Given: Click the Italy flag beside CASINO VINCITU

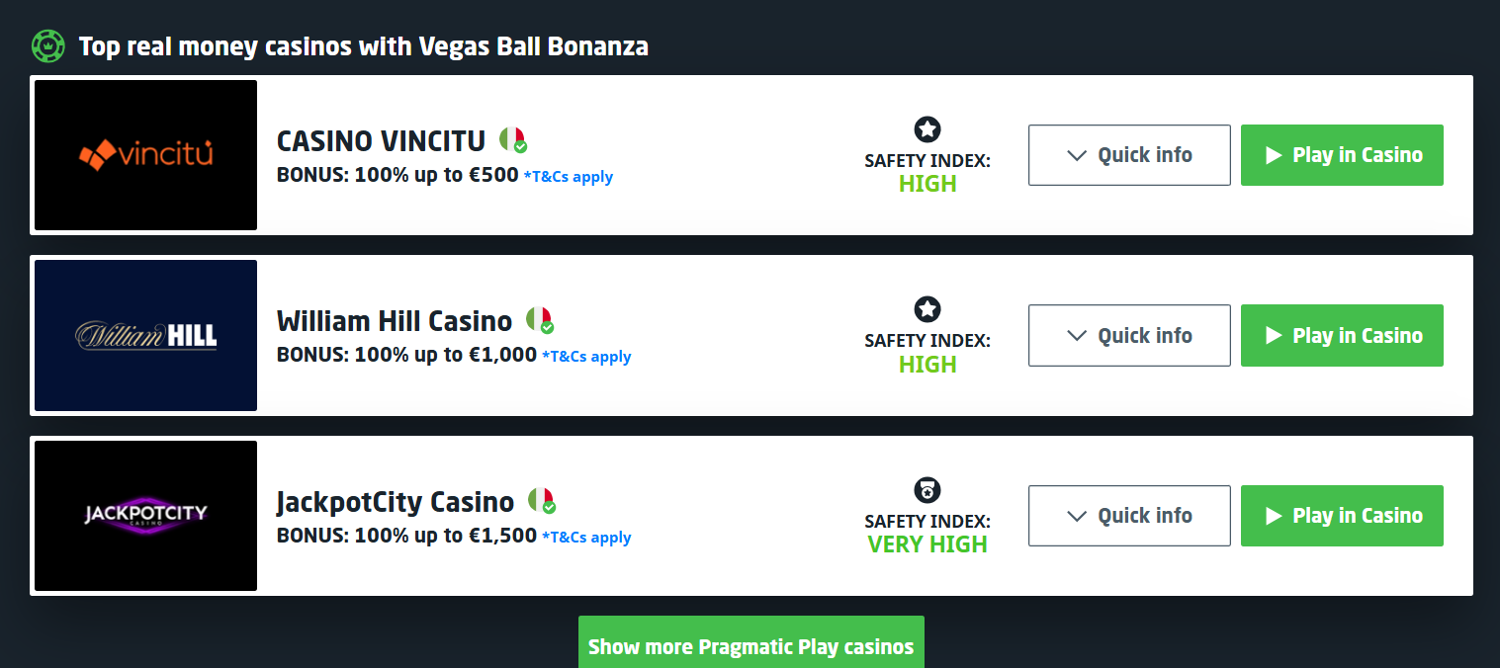Looking at the screenshot, I should pos(512,139).
